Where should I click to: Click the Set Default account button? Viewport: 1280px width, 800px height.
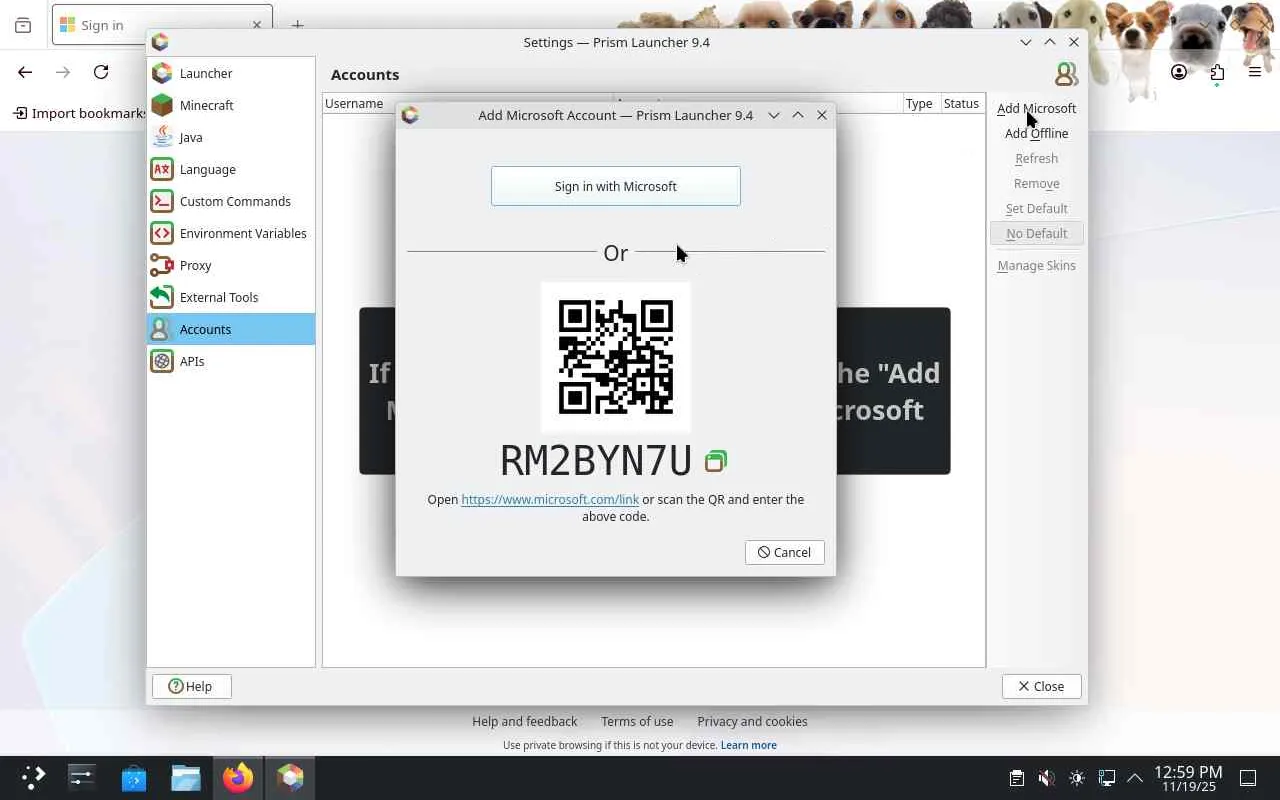tap(1036, 208)
